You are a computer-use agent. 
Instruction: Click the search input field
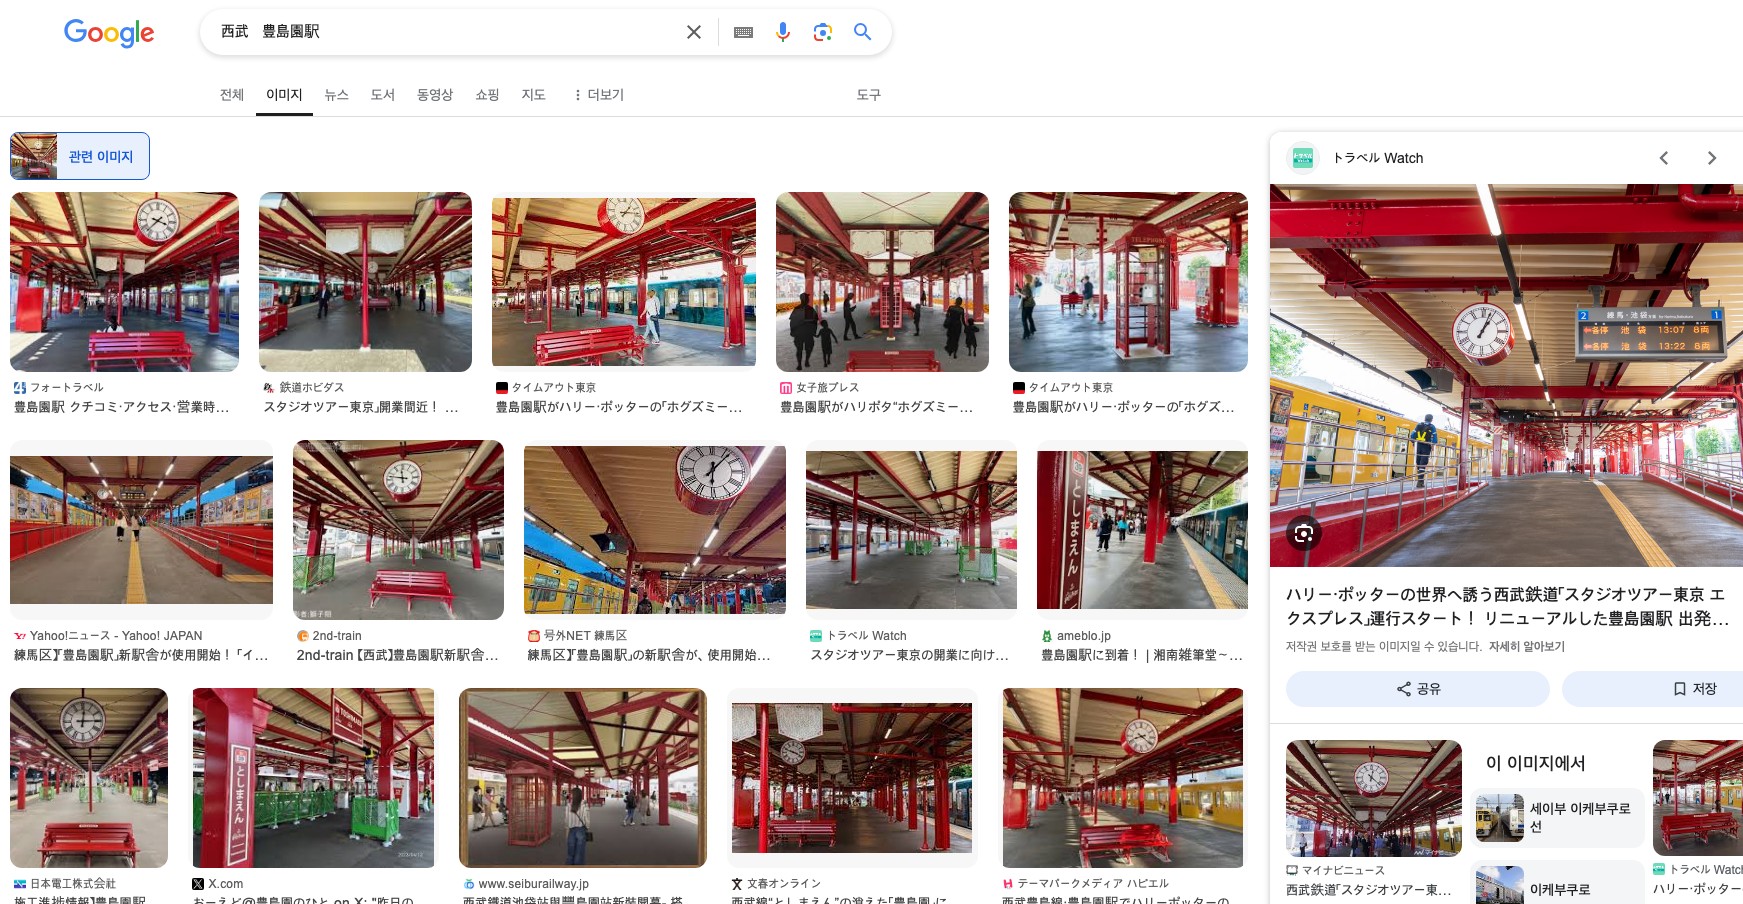[445, 32]
